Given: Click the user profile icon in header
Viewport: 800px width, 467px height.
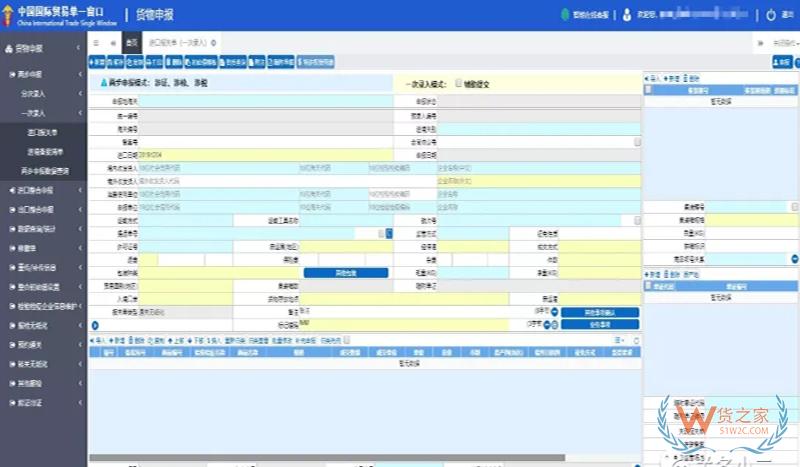Looking at the screenshot, I should (626, 15).
